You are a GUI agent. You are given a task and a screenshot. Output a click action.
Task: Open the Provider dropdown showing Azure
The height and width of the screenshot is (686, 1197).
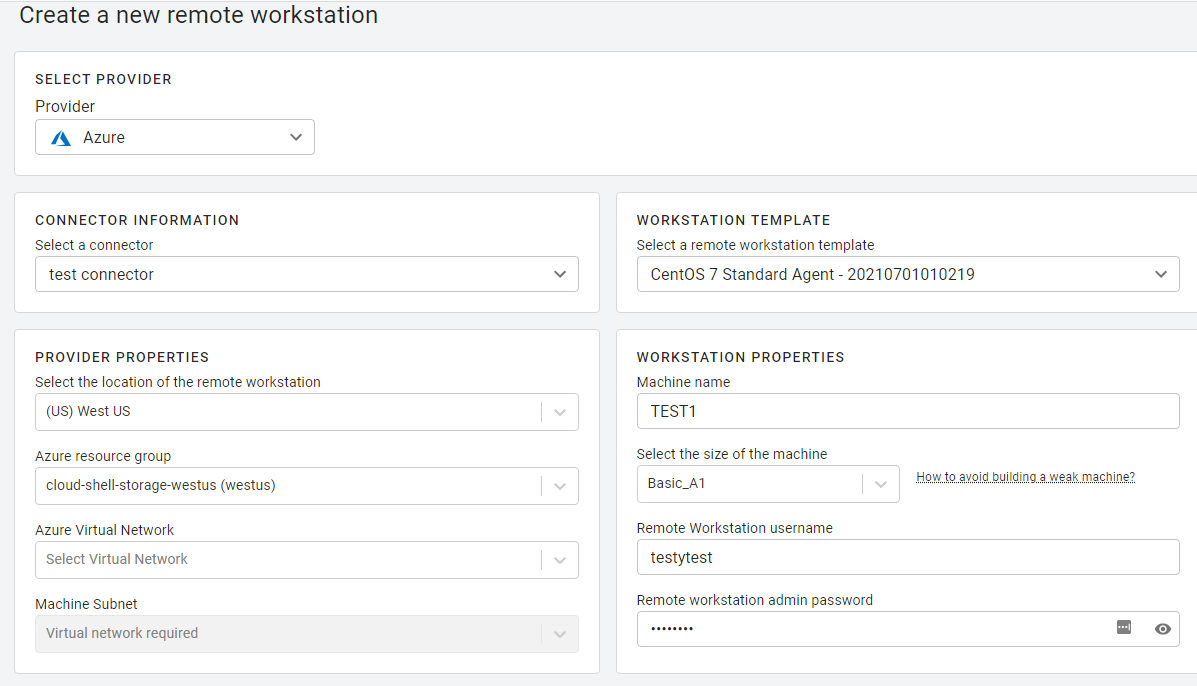coord(175,137)
